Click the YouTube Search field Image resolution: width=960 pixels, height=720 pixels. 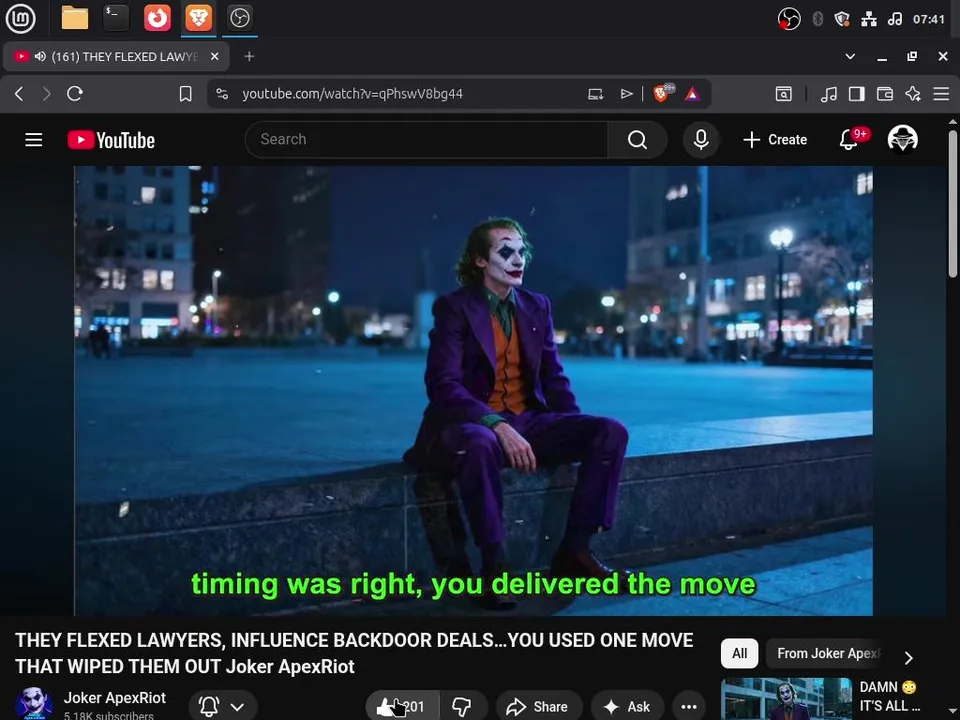427,140
